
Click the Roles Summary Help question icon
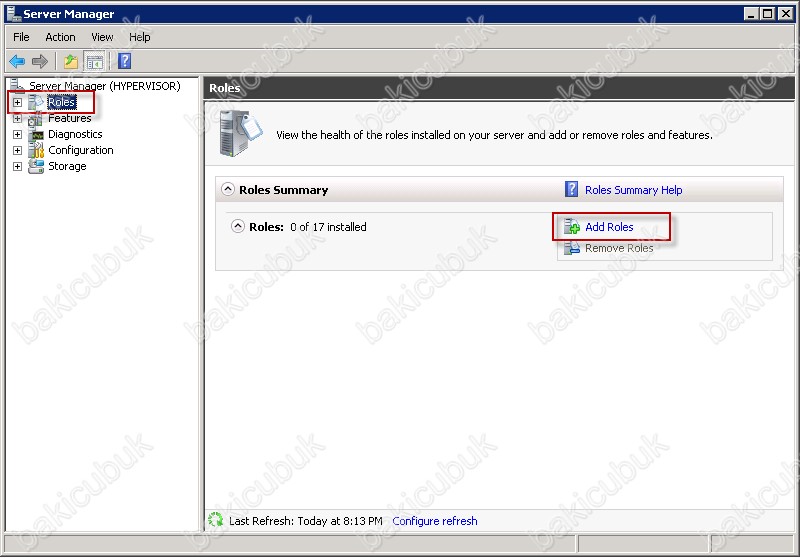pyautogui.click(x=572, y=189)
